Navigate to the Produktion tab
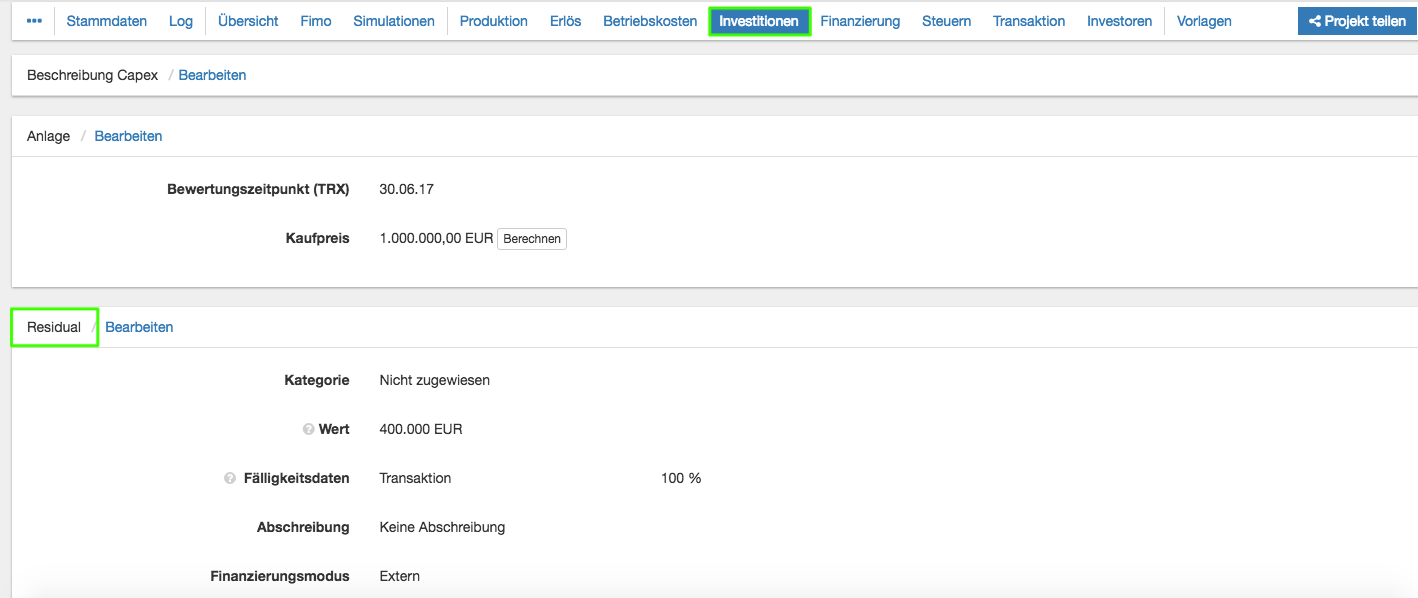The width and height of the screenshot is (1418, 598). 494,21
